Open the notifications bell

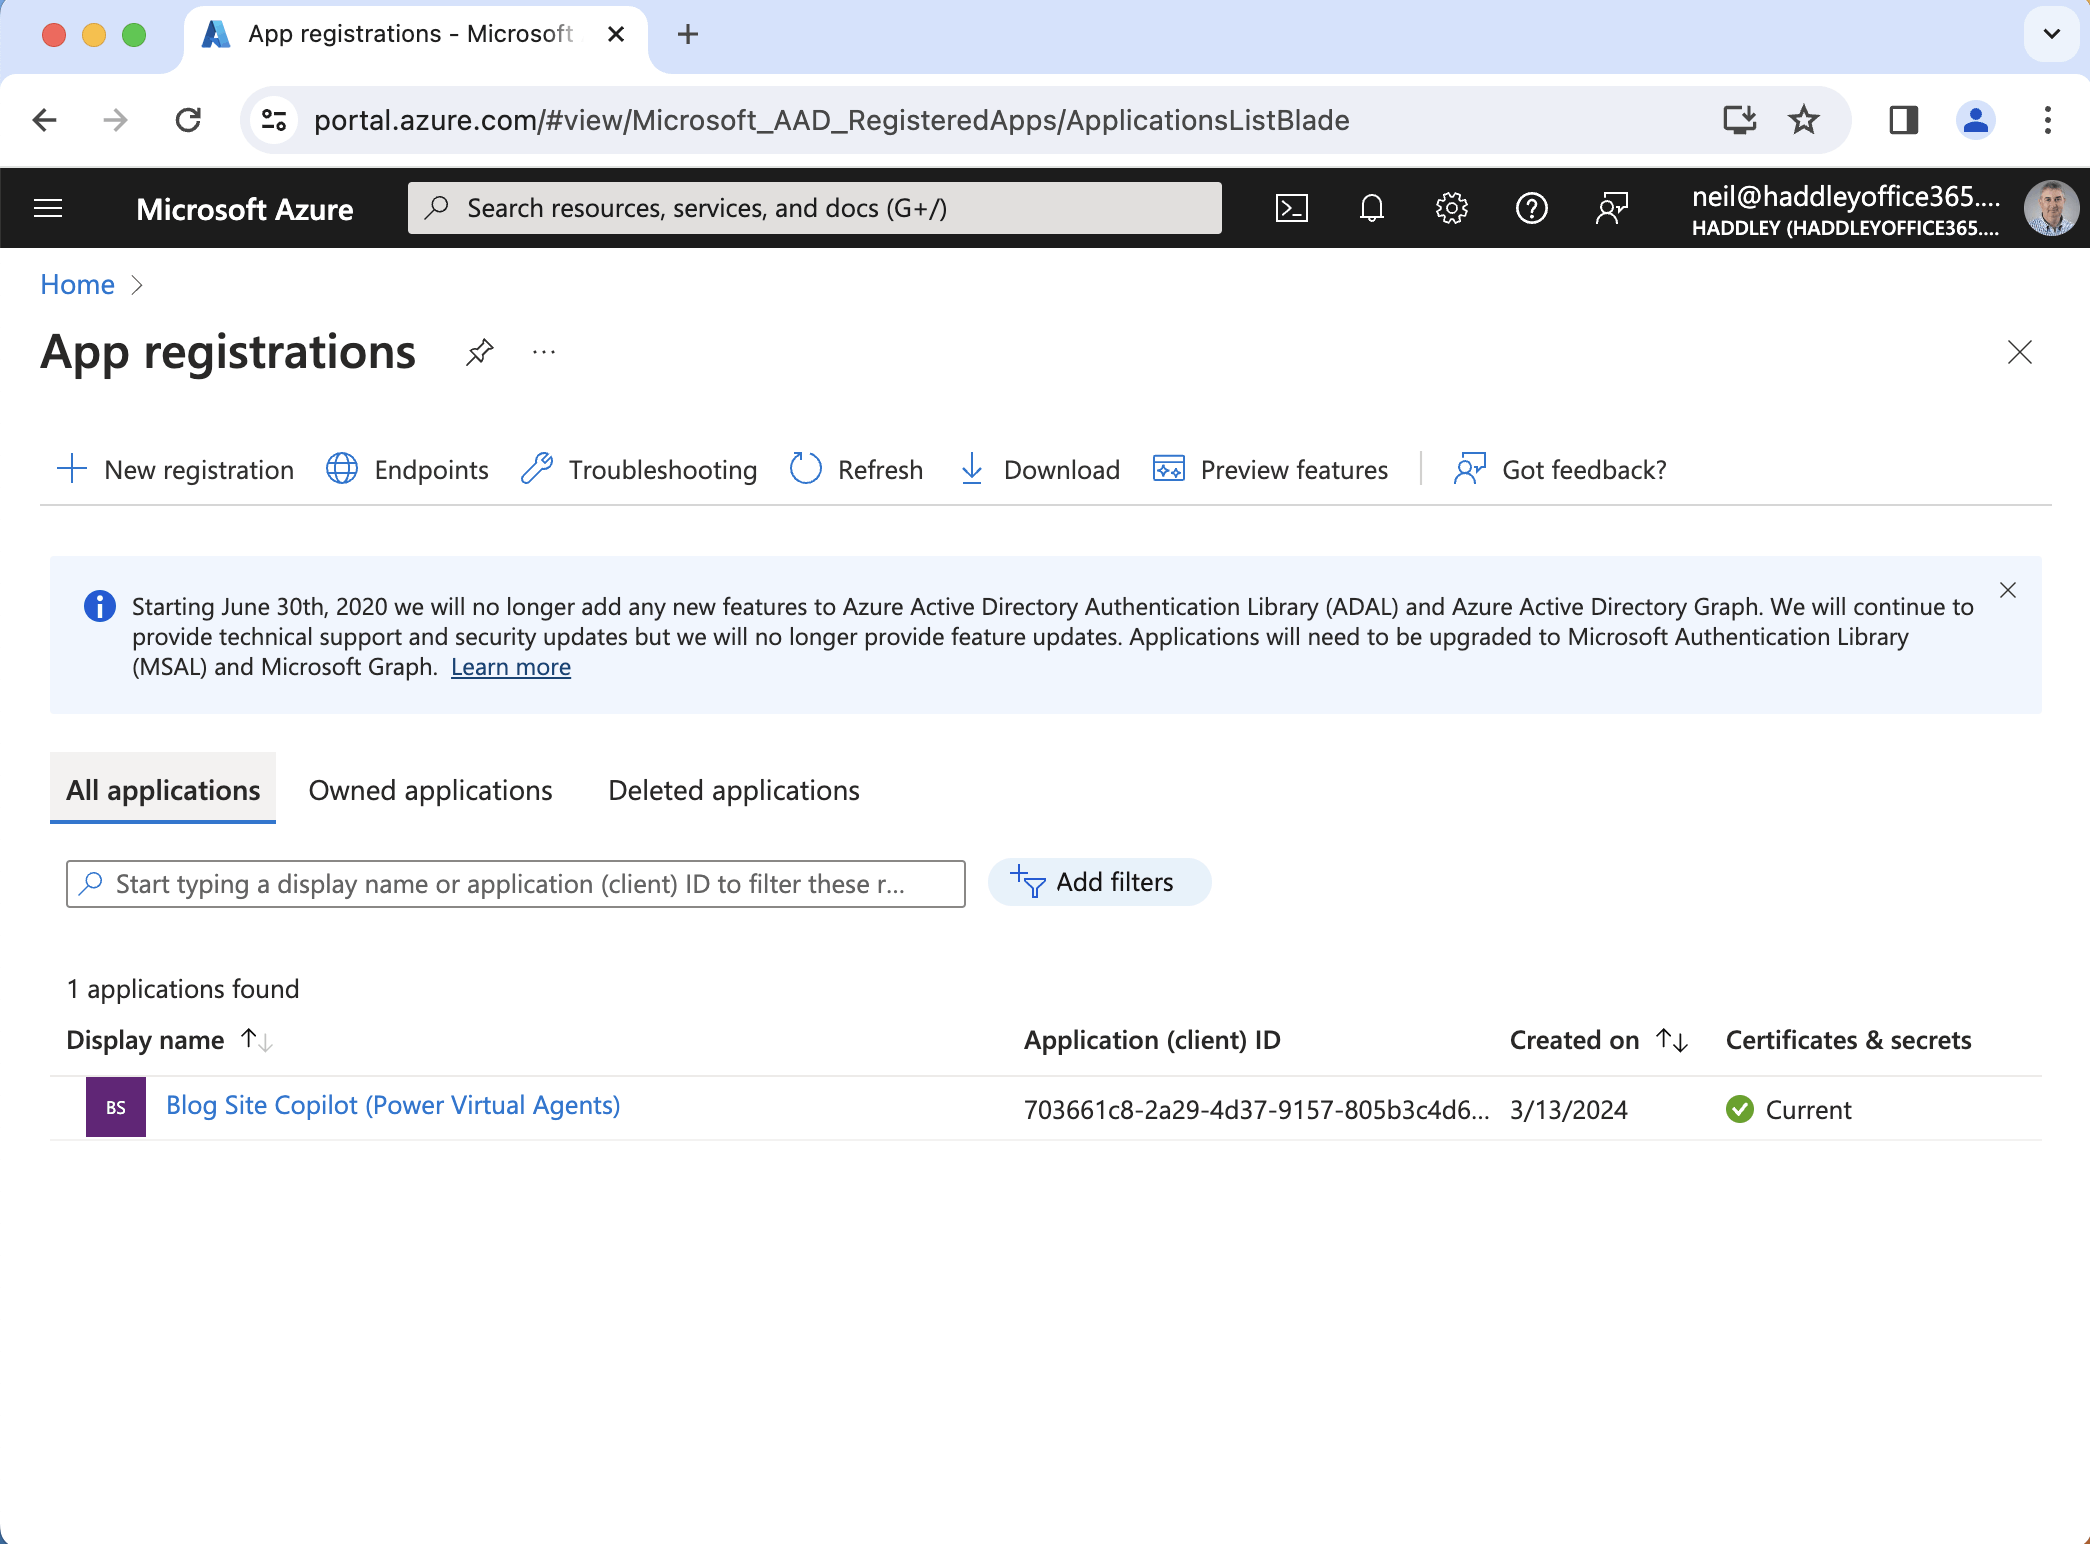pyautogui.click(x=1371, y=208)
